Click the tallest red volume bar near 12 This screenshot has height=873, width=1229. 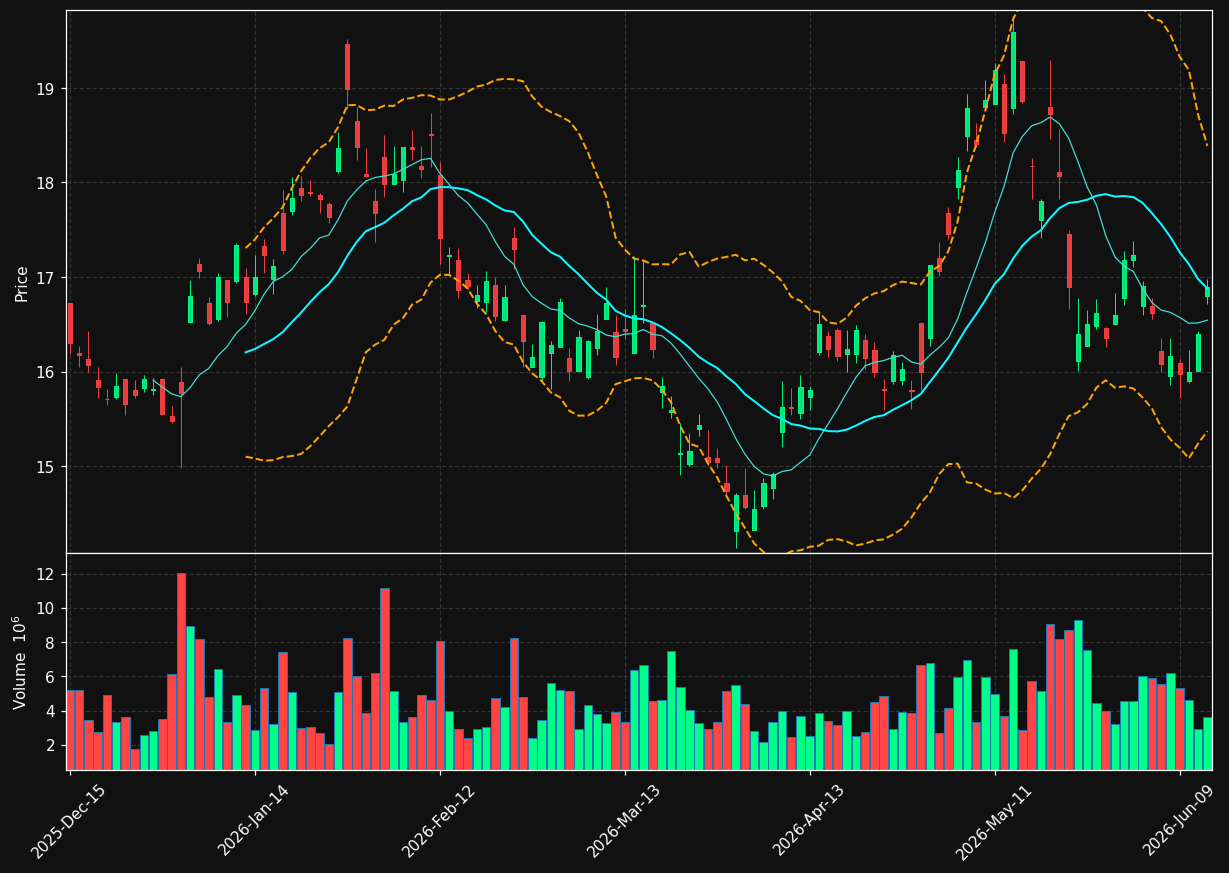(181, 671)
